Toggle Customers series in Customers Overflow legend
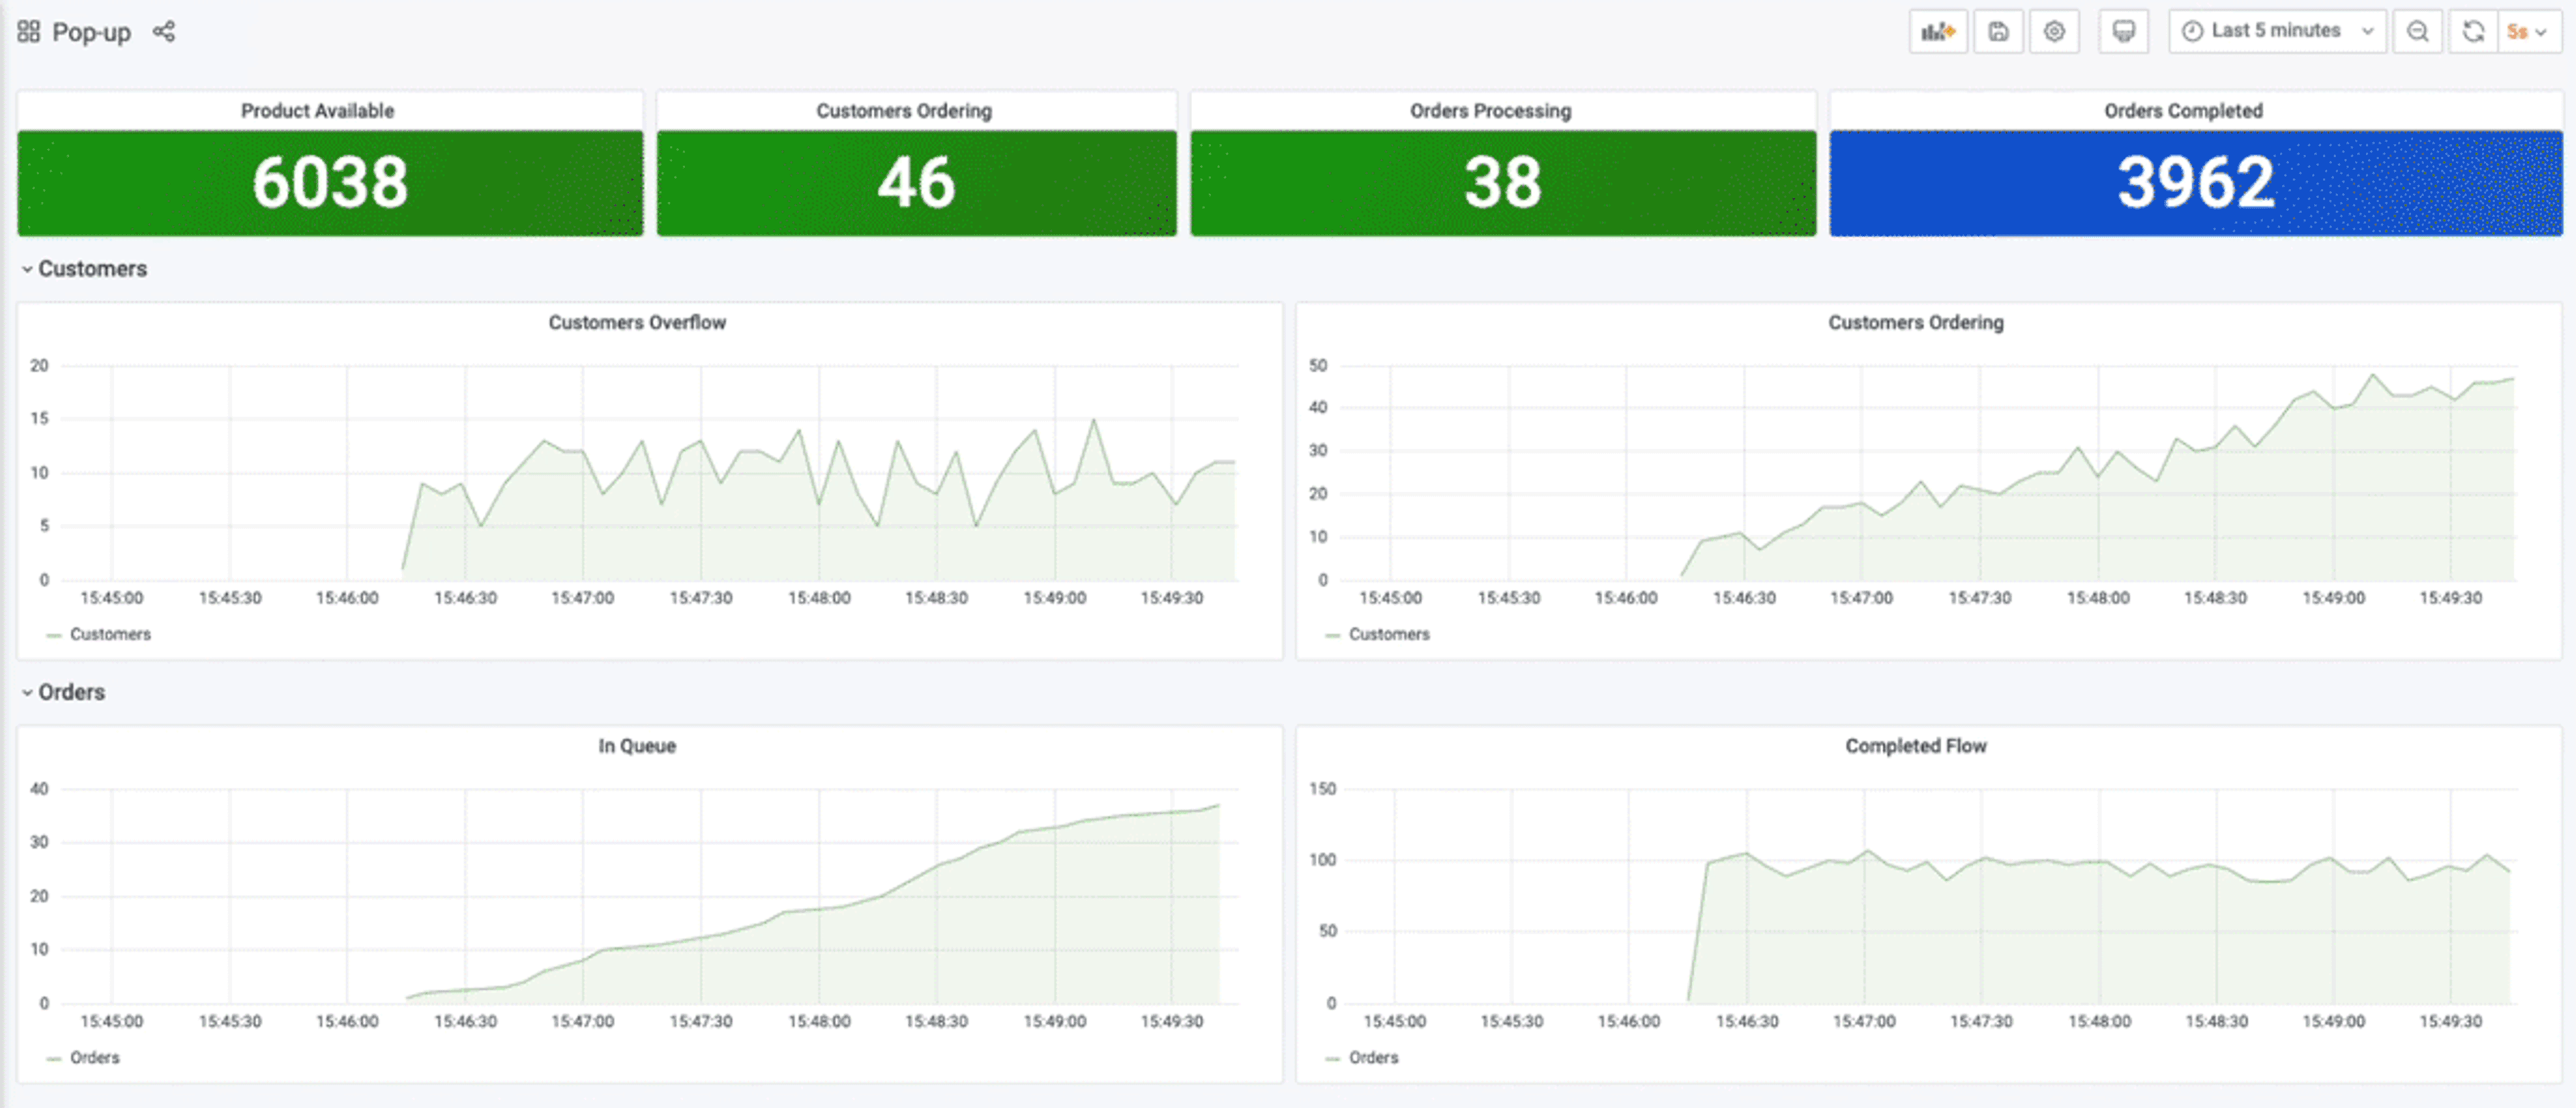The height and width of the screenshot is (1108, 2576). click(109, 634)
